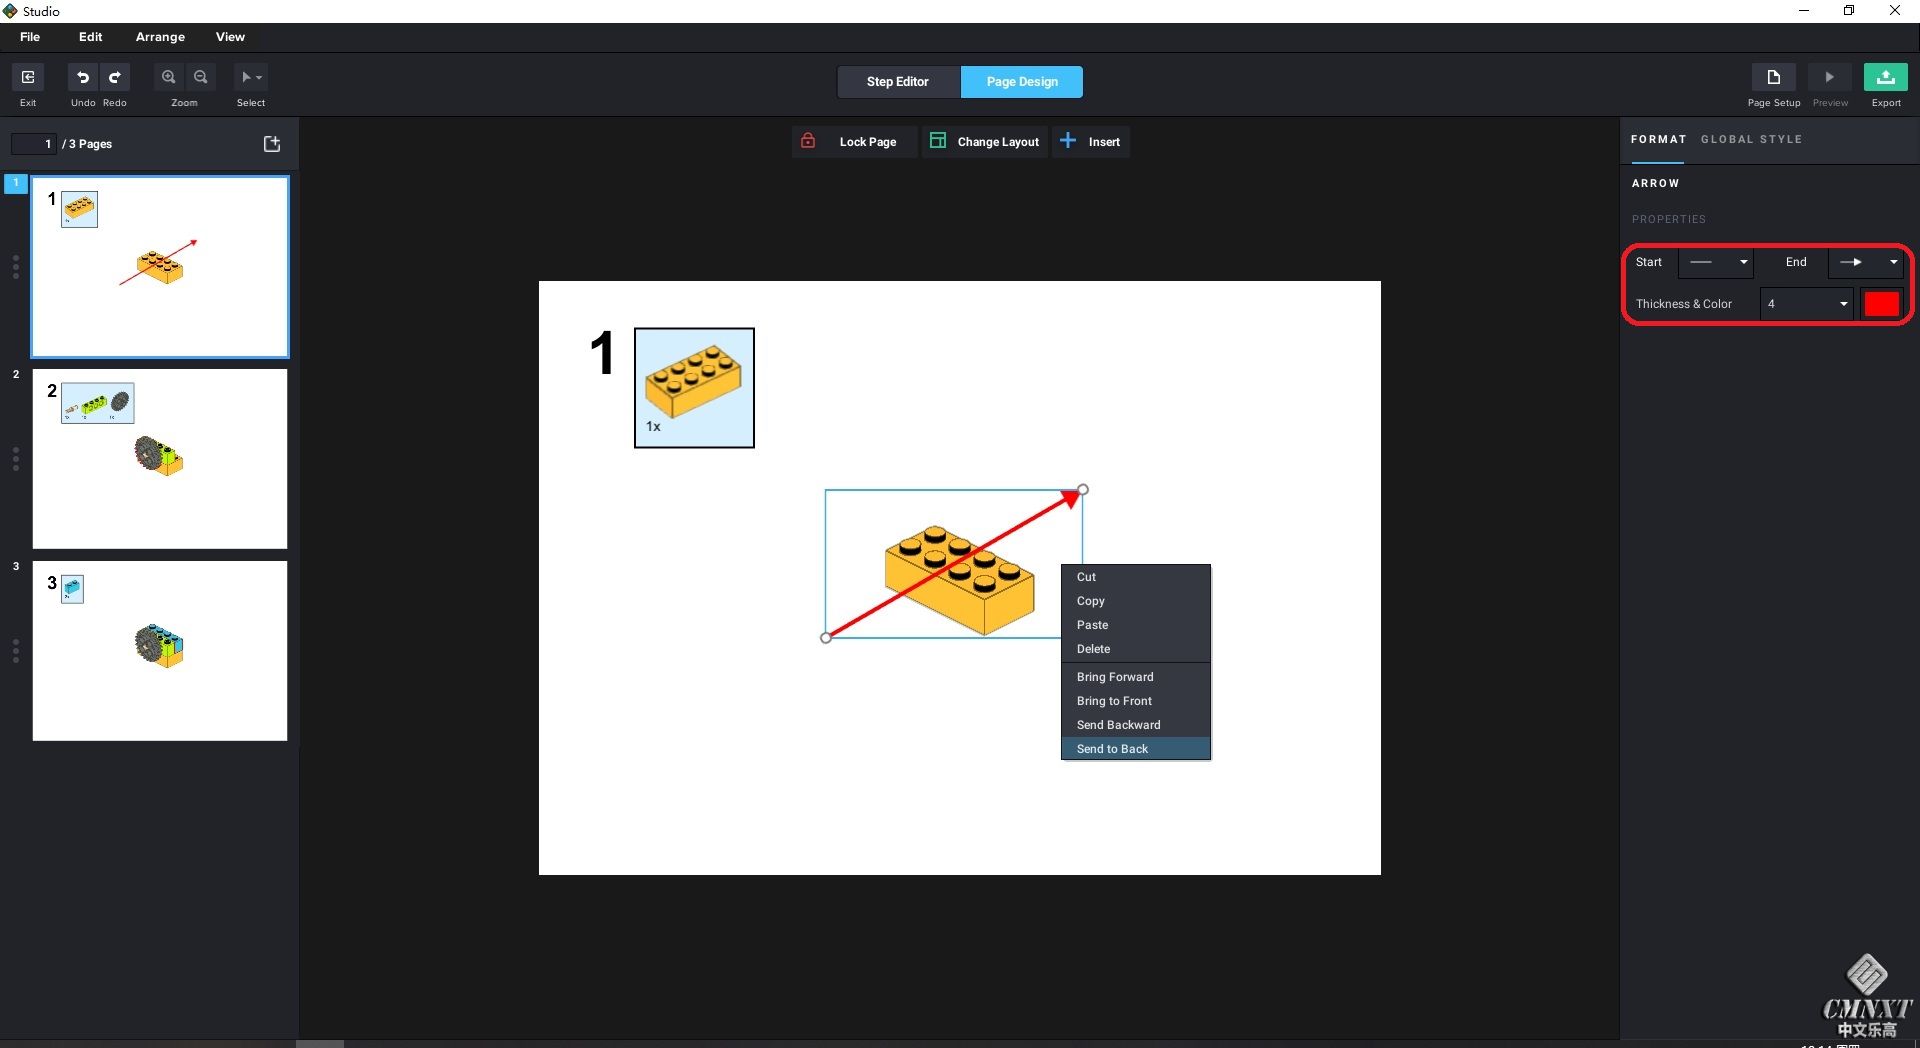Switch to Page Design mode
The width and height of the screenshot is (1920, 1048).
(x=1021, y=82)
